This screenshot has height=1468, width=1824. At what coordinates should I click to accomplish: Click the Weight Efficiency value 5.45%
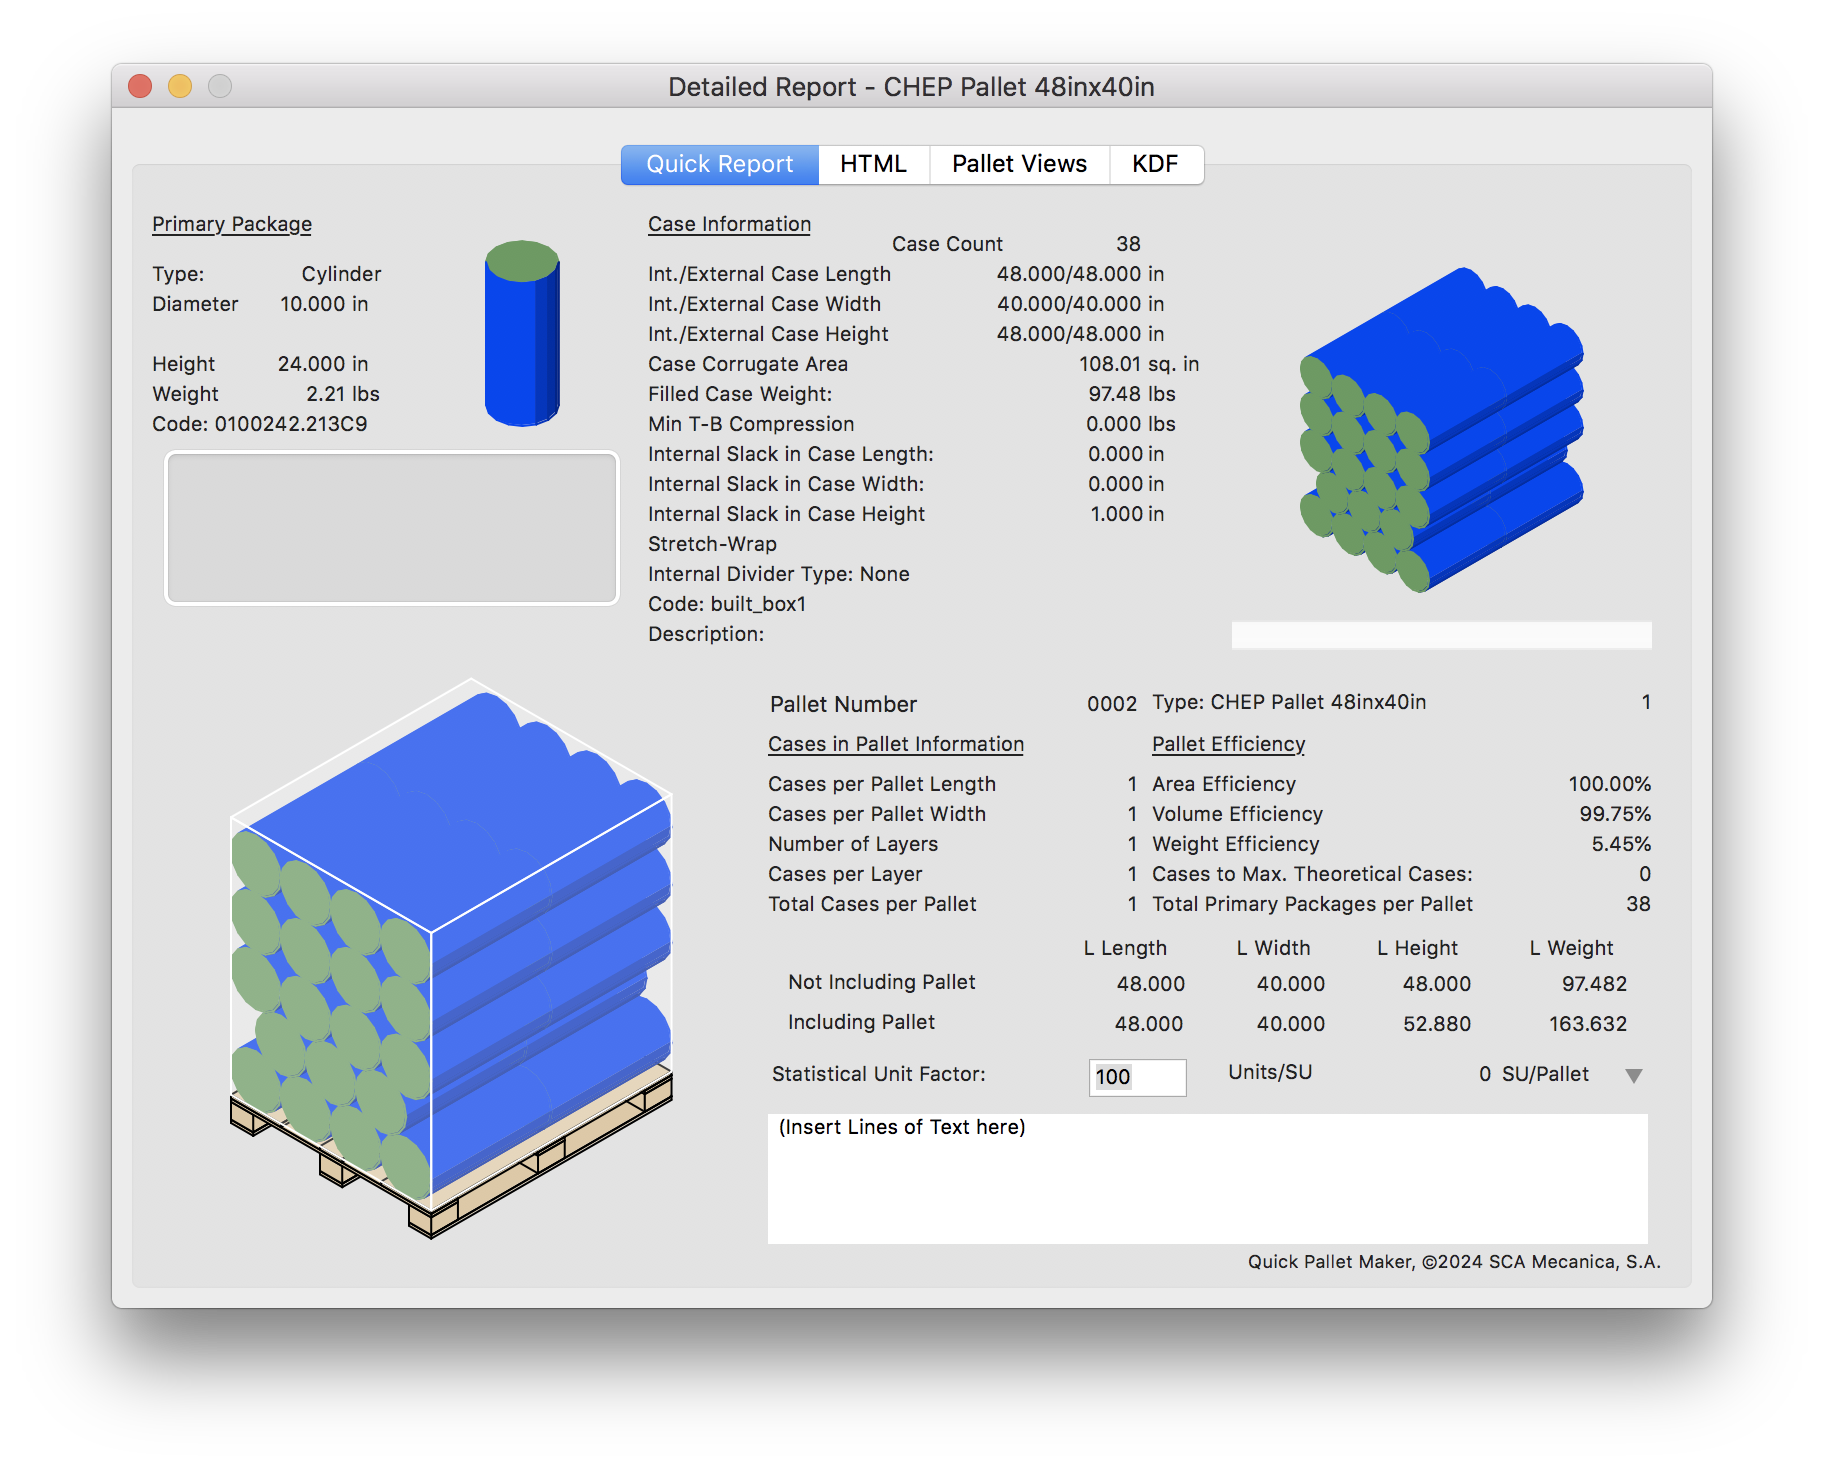click(x=1621, y=844)
